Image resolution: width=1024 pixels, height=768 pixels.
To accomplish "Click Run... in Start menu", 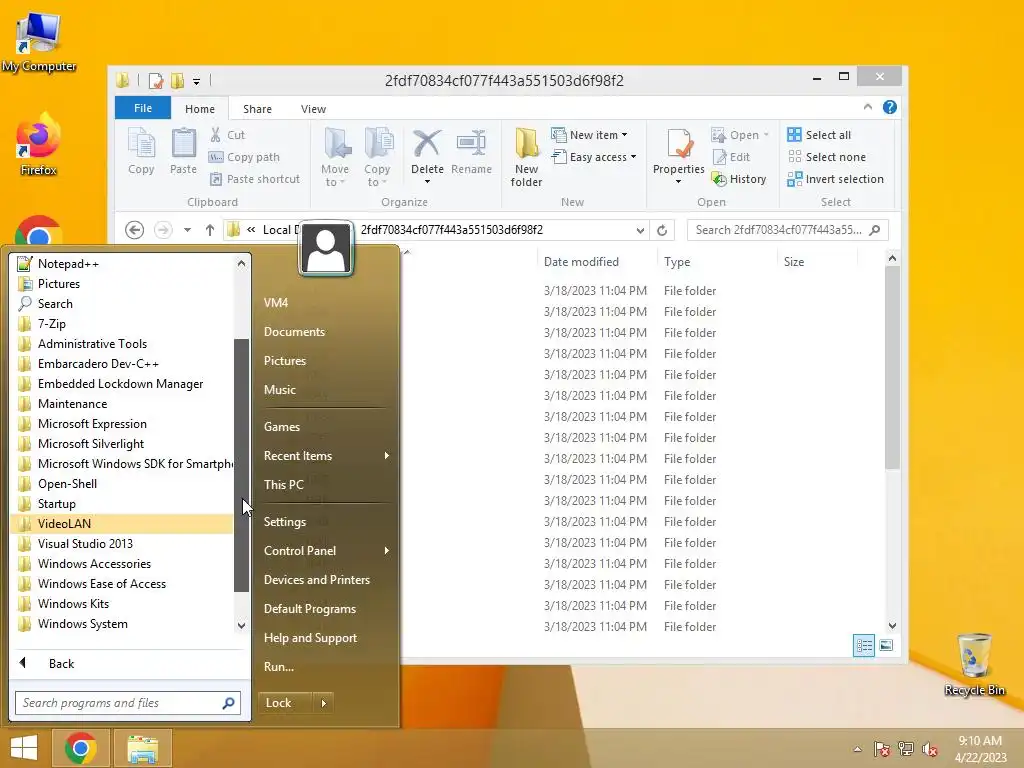I will point(279,667).
